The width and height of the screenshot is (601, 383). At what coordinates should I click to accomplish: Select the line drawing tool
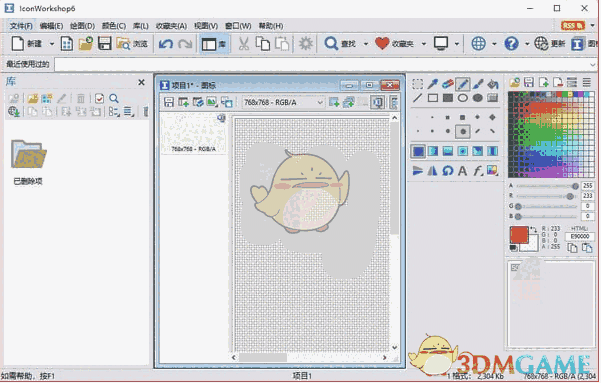(417, 98)
